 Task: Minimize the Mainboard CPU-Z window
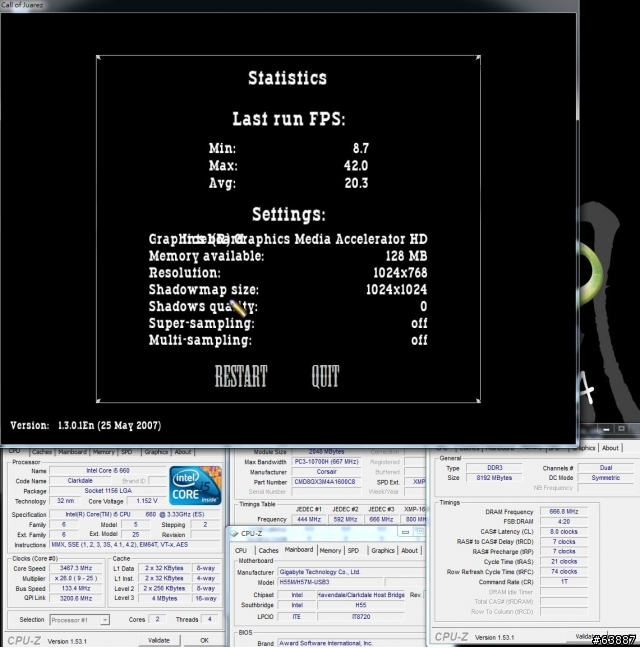(x=405, y=532)
